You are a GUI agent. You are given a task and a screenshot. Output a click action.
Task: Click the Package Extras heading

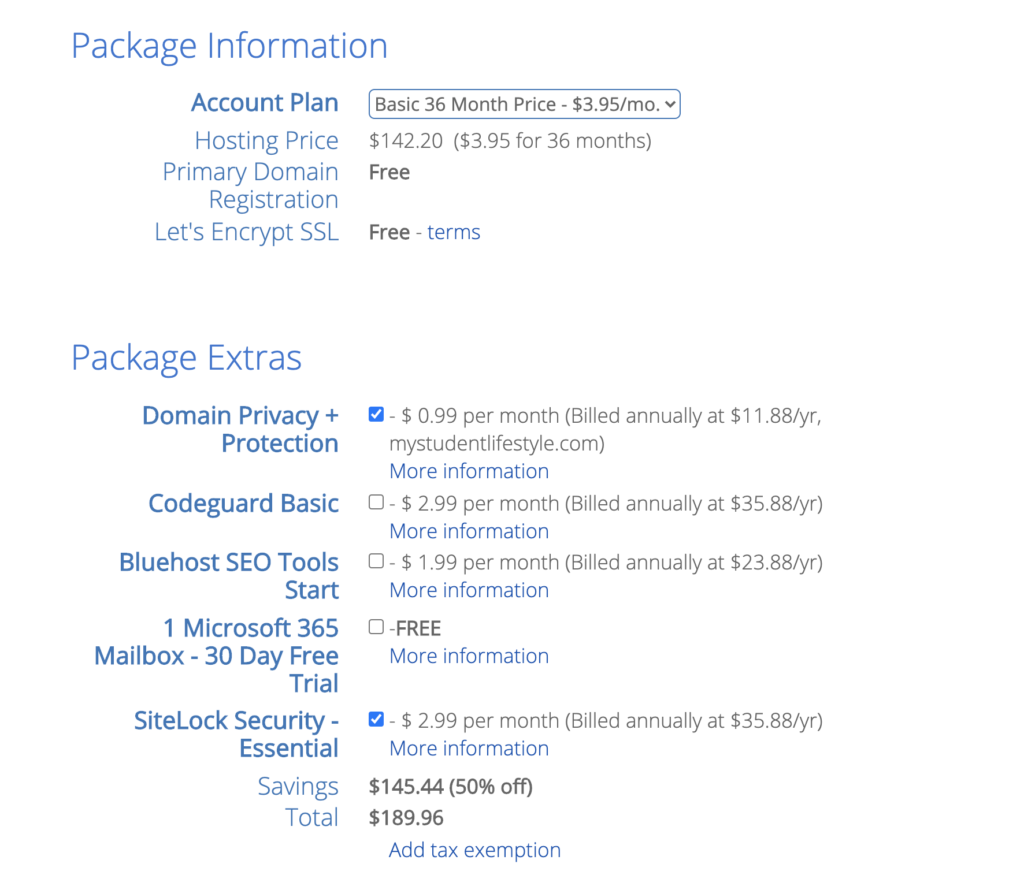186,358
